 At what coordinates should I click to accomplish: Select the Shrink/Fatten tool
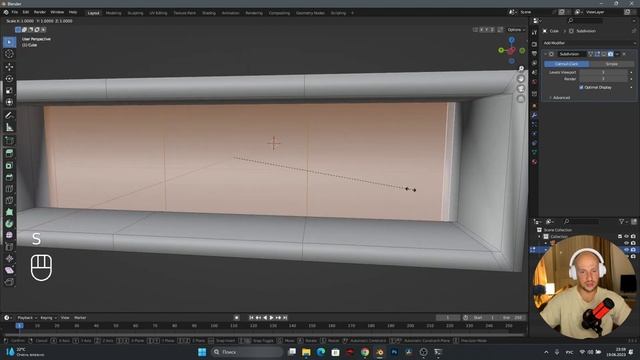click(x=9, y=258)
